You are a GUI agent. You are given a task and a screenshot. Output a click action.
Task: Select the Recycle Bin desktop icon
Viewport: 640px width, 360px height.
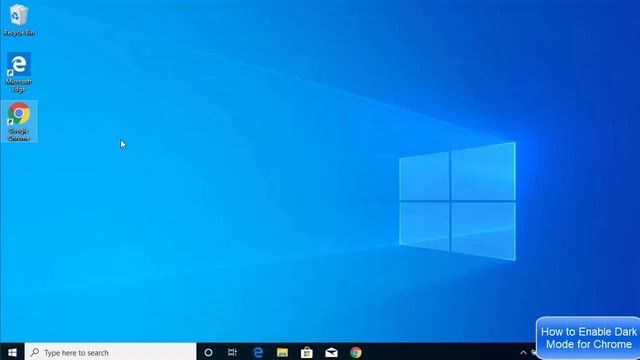point(19,20)
